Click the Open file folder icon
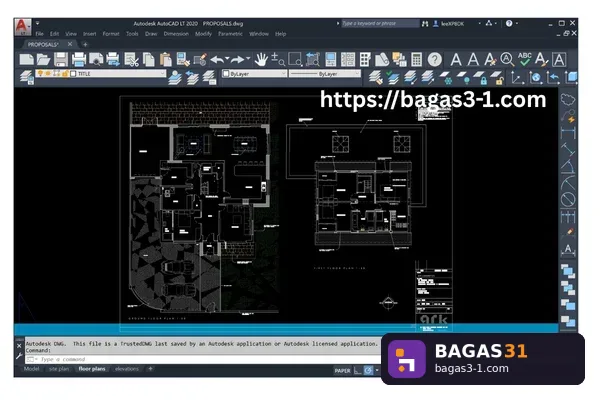 (43, 59)
